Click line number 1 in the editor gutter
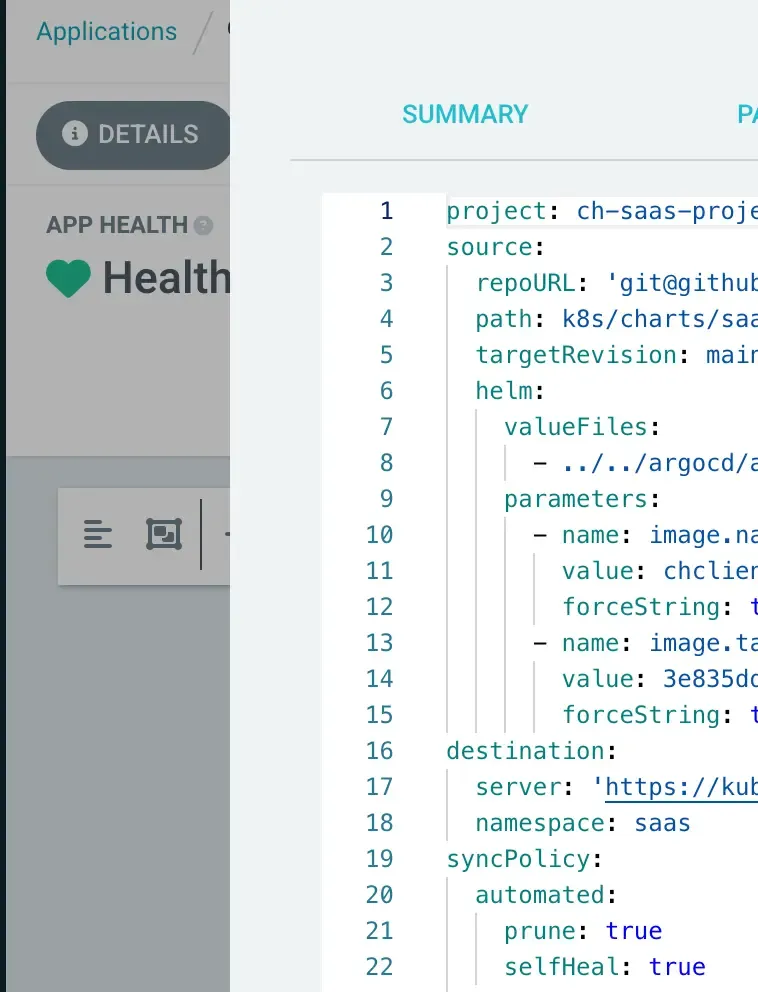Screen dimensions: 758x992 386,211
